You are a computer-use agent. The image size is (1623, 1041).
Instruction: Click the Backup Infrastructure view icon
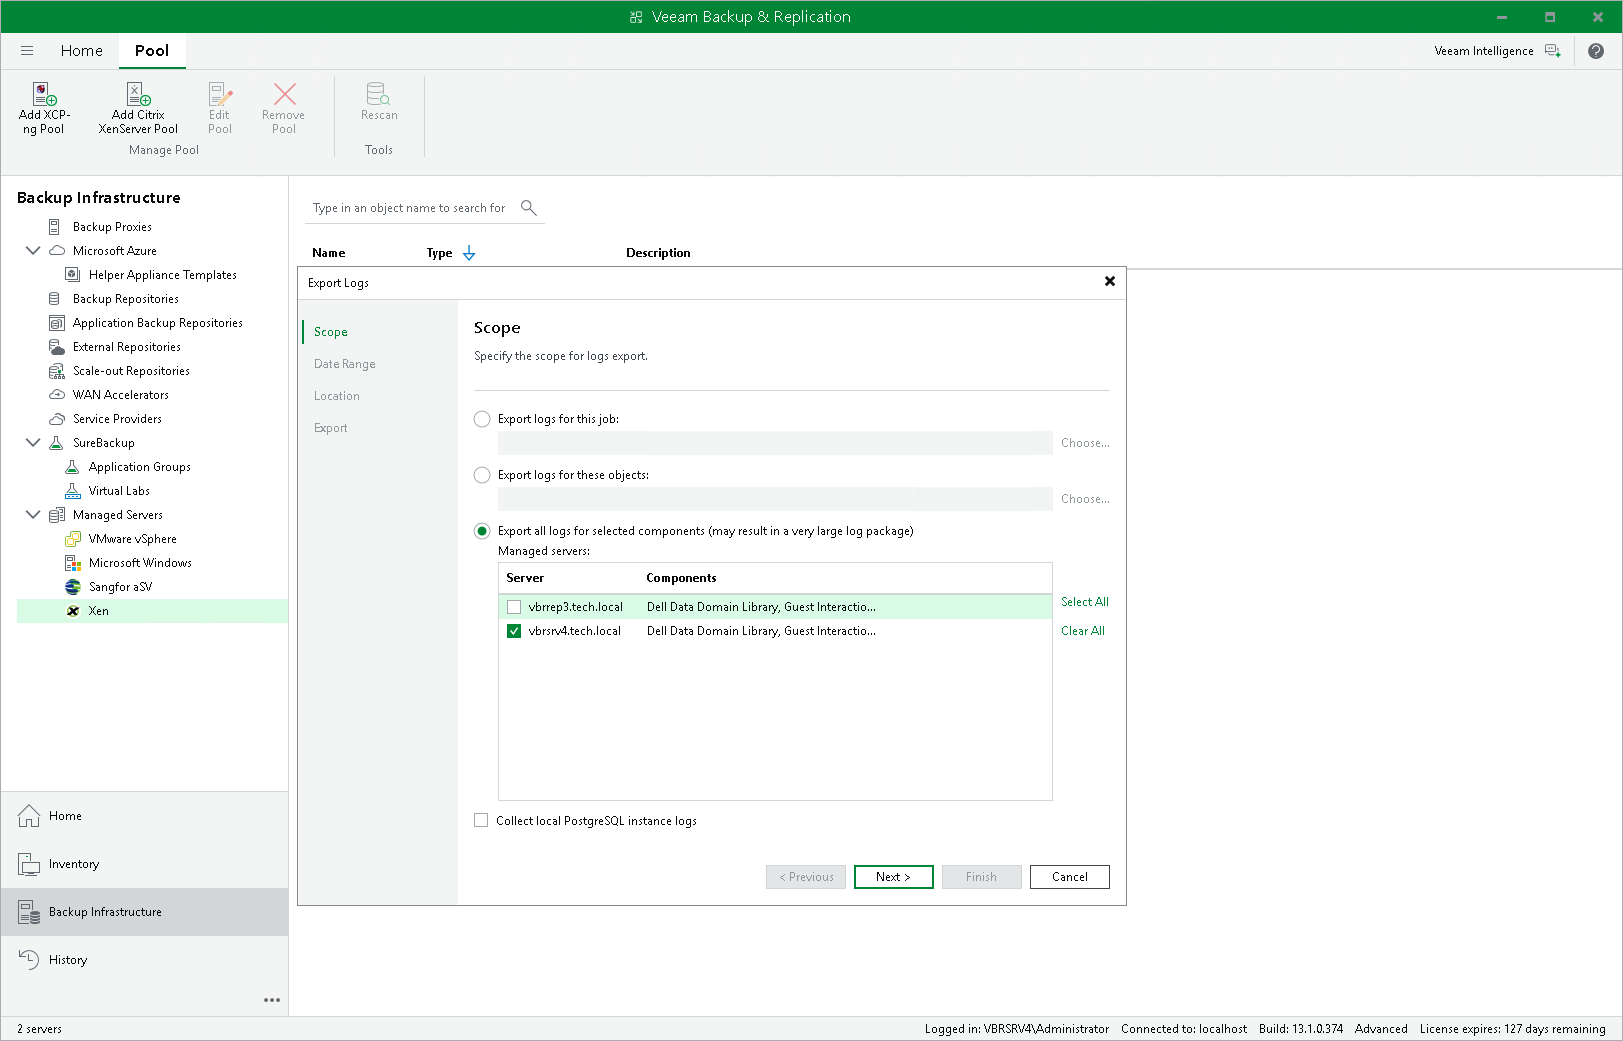point(29,912)
